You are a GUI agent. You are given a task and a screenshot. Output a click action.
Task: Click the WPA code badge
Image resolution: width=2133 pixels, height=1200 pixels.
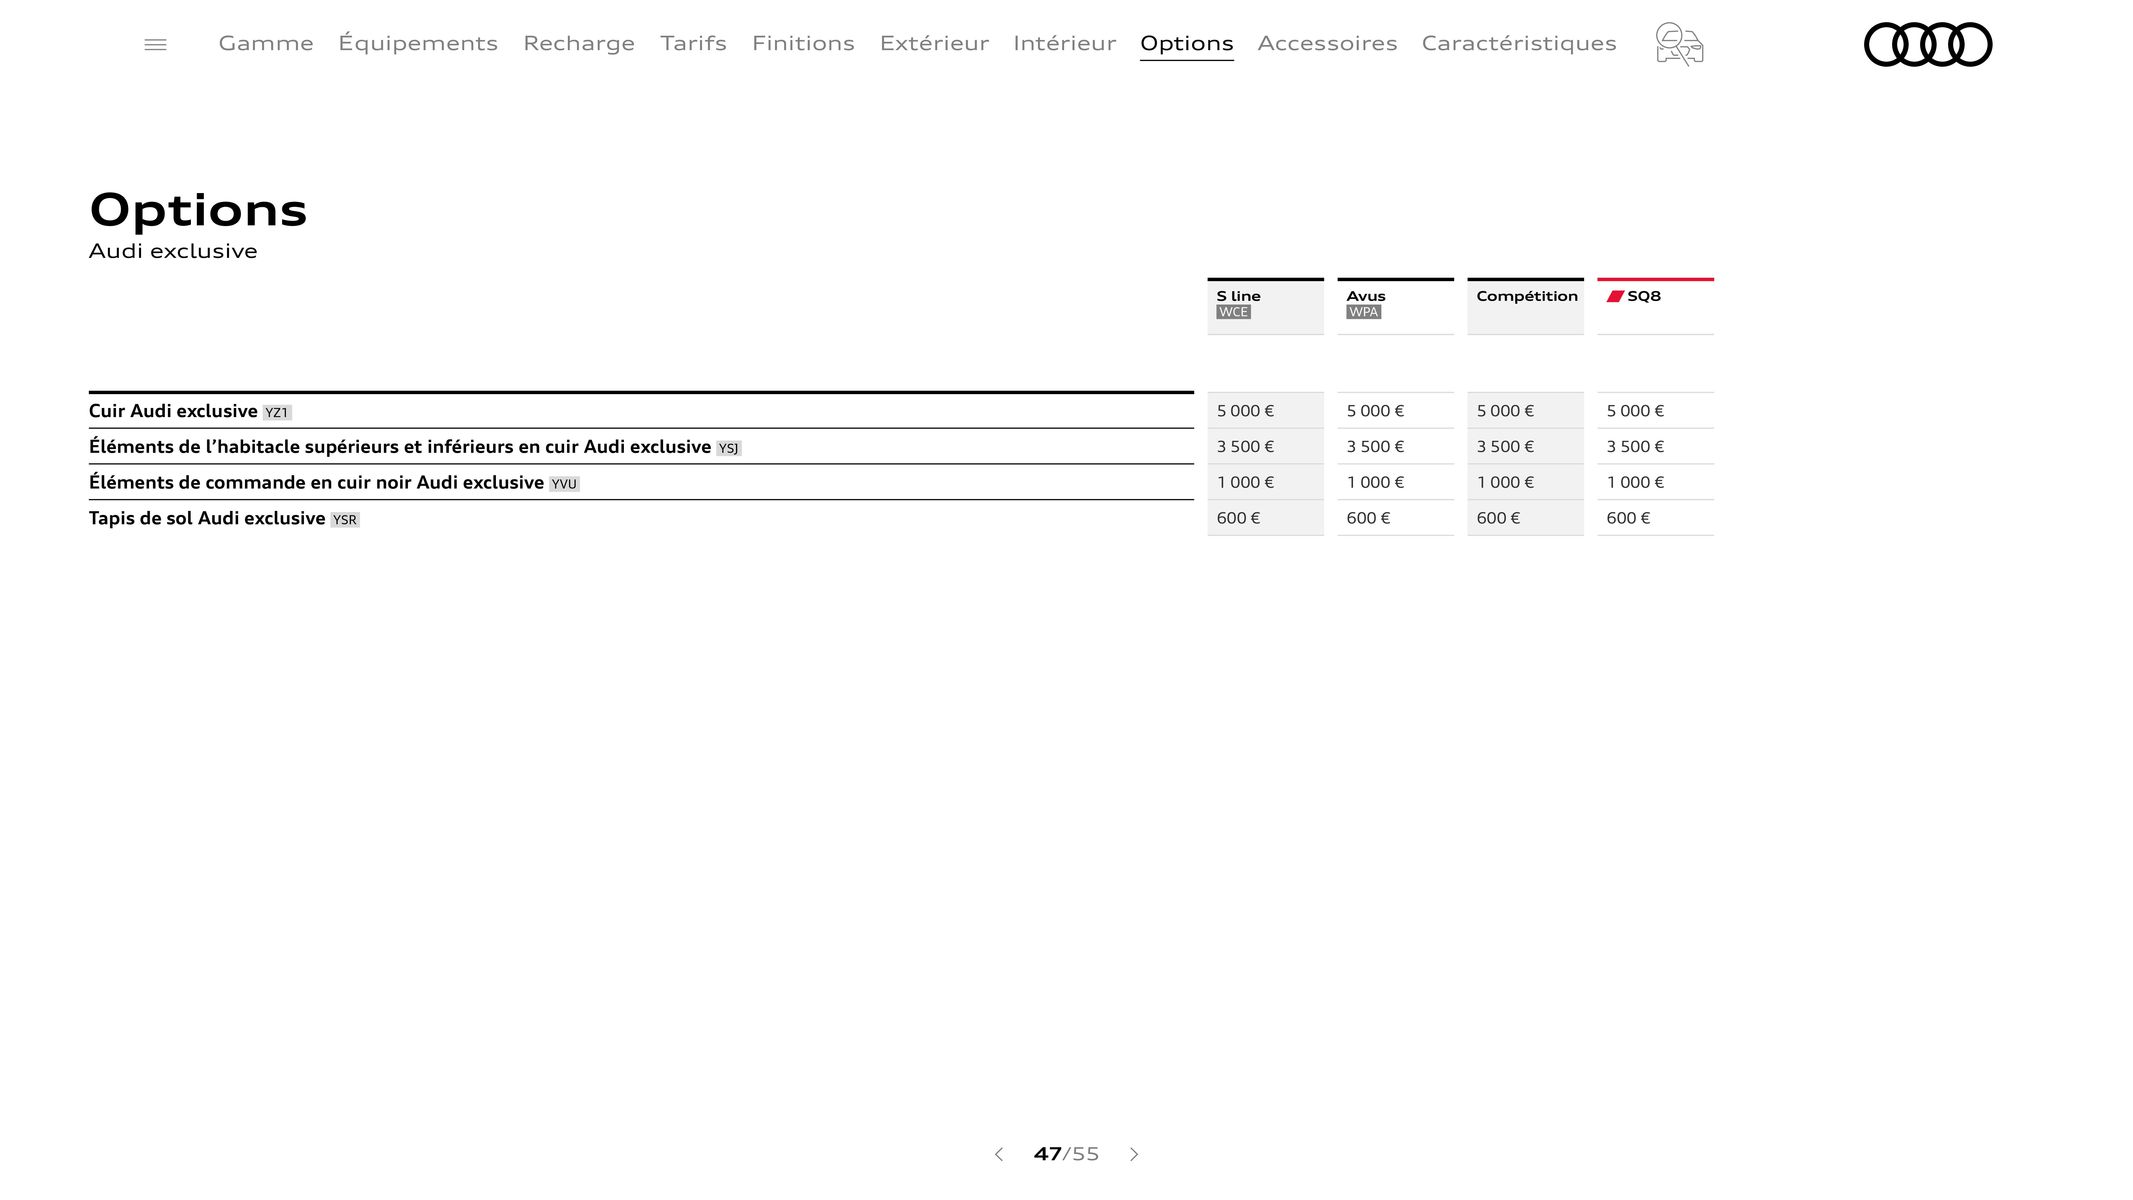(x=1363, y=312)
